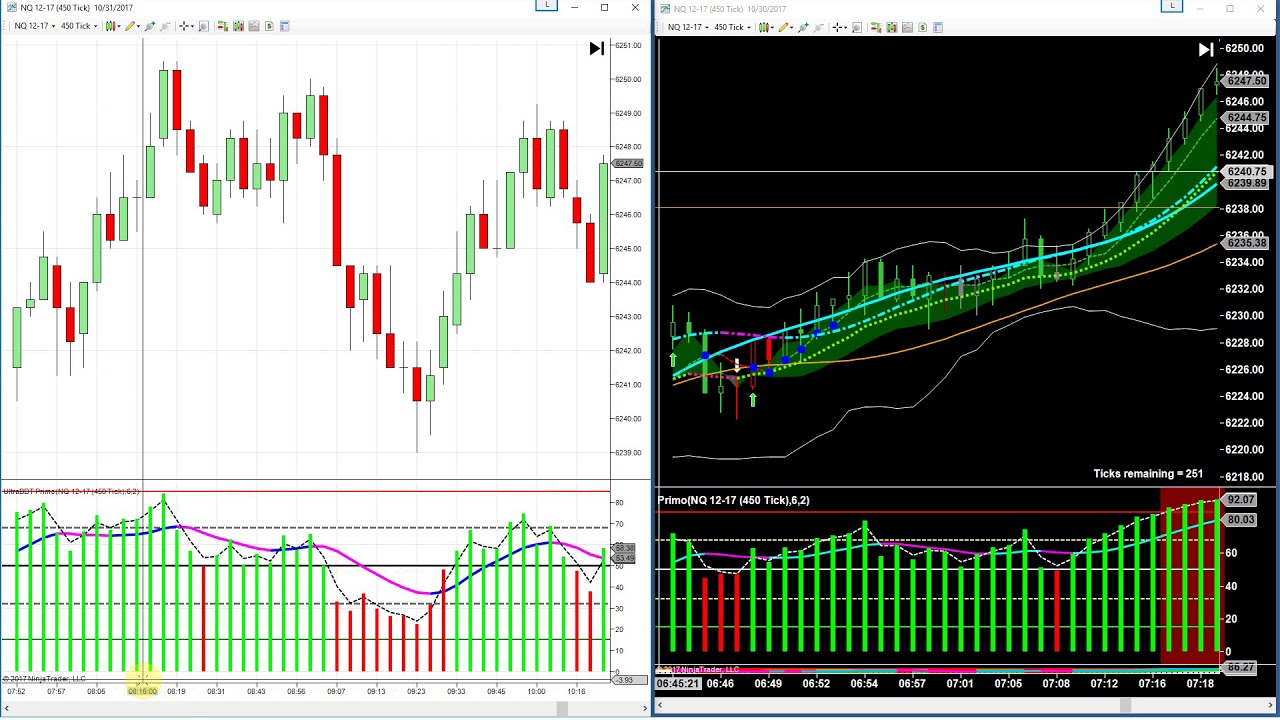Open the 450 Tick interval dropdown in right chart

coord(732,27)
